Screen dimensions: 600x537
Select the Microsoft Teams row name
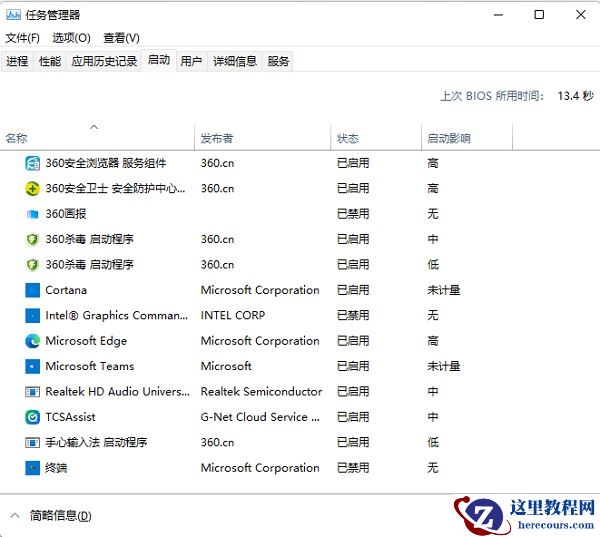[x=90, y=366]
